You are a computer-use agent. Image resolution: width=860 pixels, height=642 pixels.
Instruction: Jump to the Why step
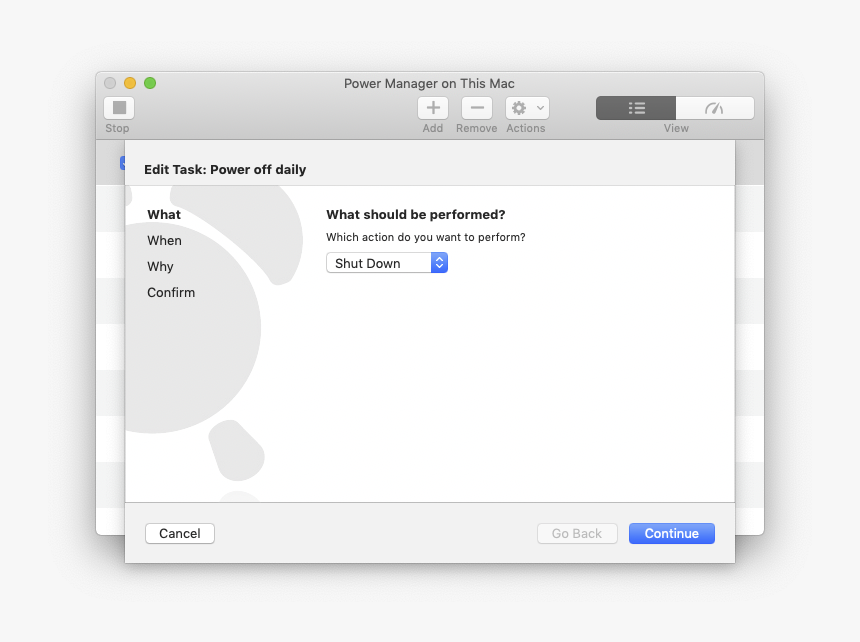[160, 266]
